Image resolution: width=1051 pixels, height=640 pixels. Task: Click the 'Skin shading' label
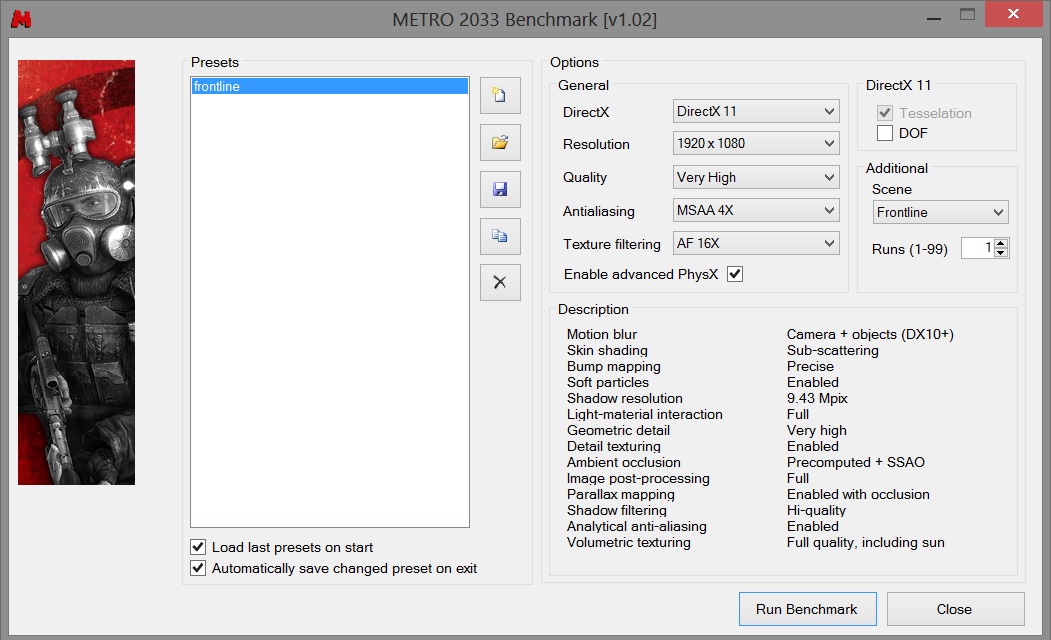607,350
